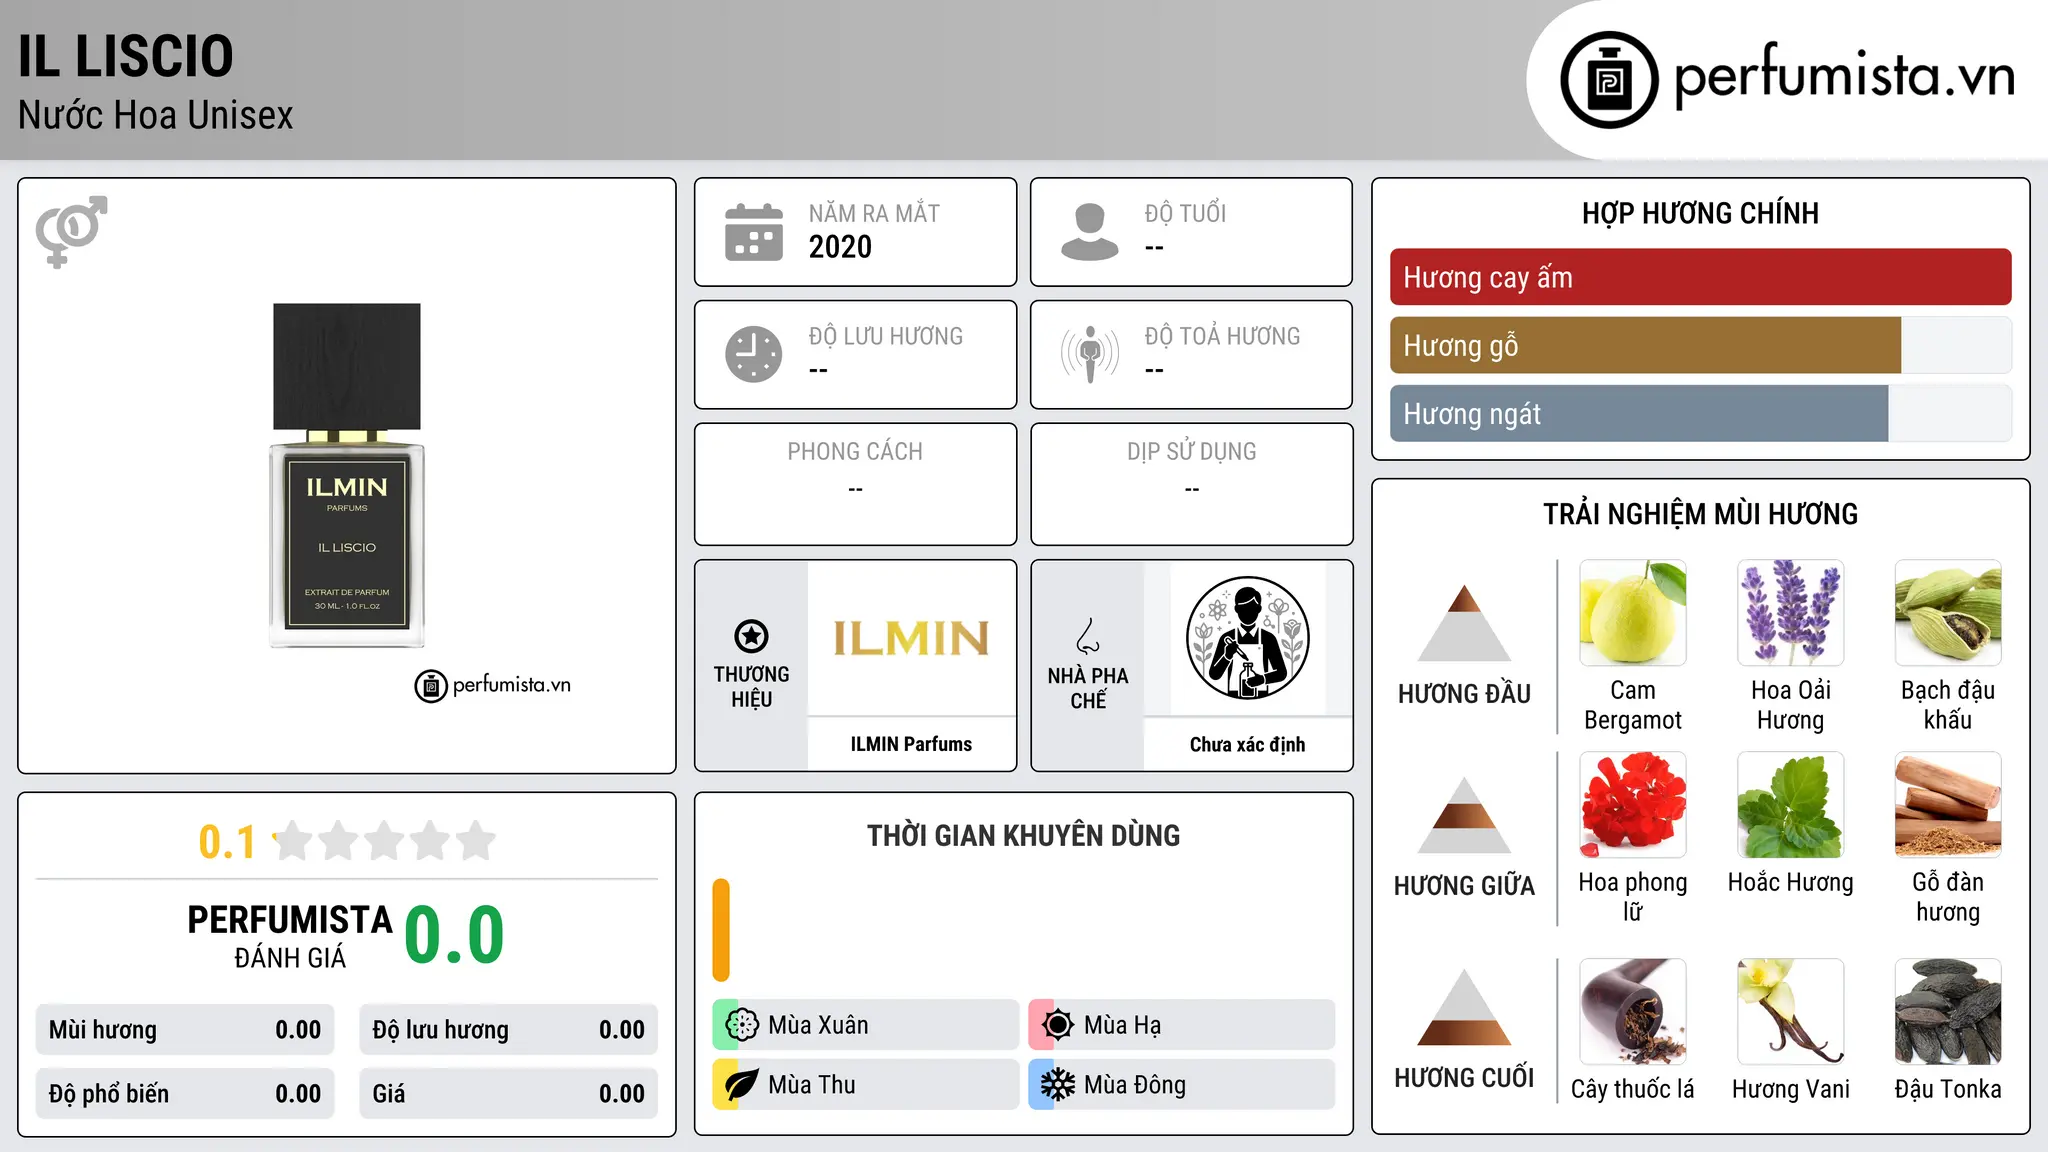The width and height of the screenshot is (2048, 1152).
Task: Click the perfumista.vn bottle logo icon
Action: pos(1609,80)
